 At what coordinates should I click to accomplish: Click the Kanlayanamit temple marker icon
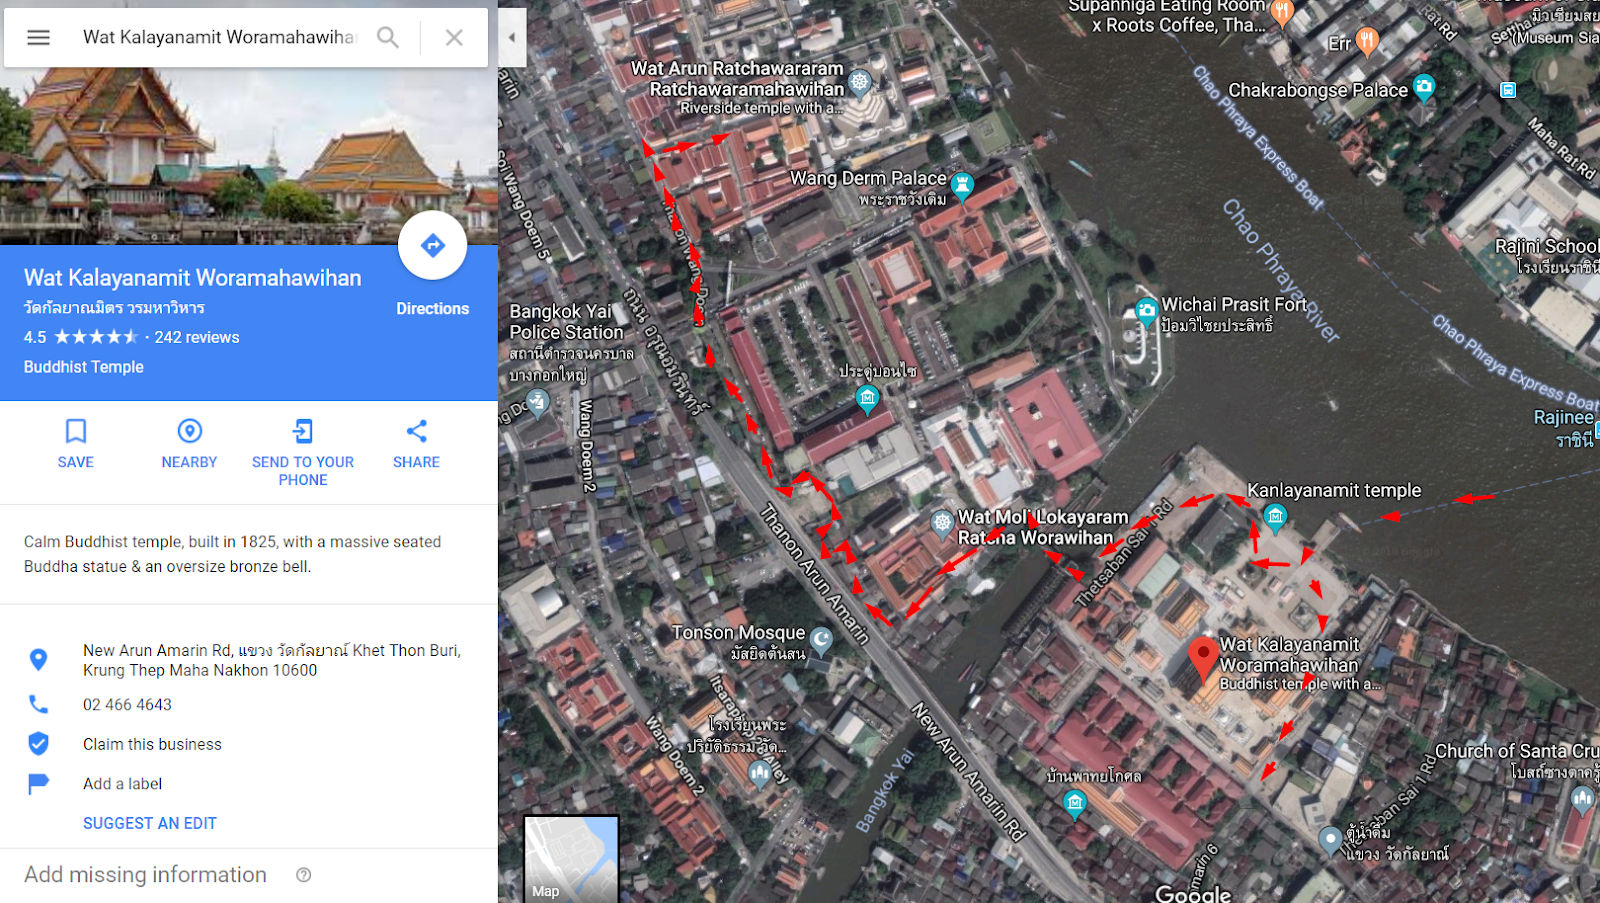1275,517
